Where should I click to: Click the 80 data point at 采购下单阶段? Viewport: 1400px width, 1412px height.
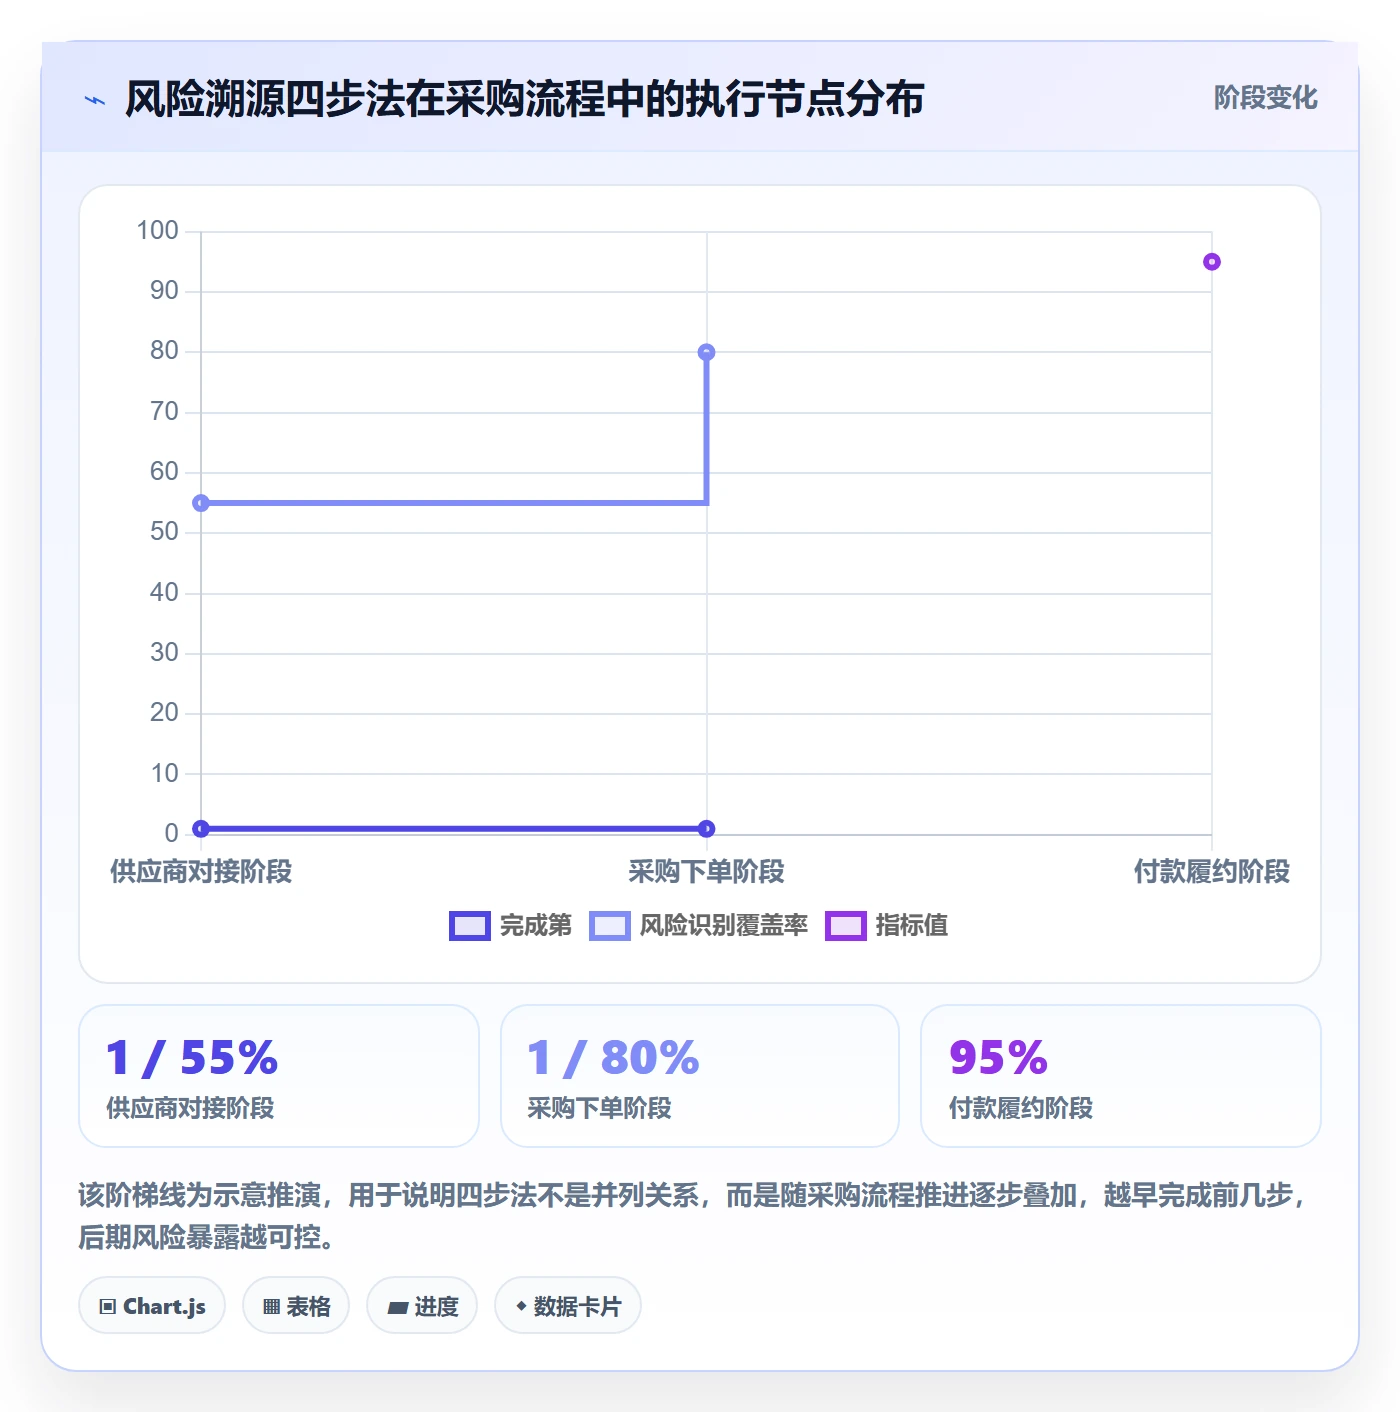[706, 352]
